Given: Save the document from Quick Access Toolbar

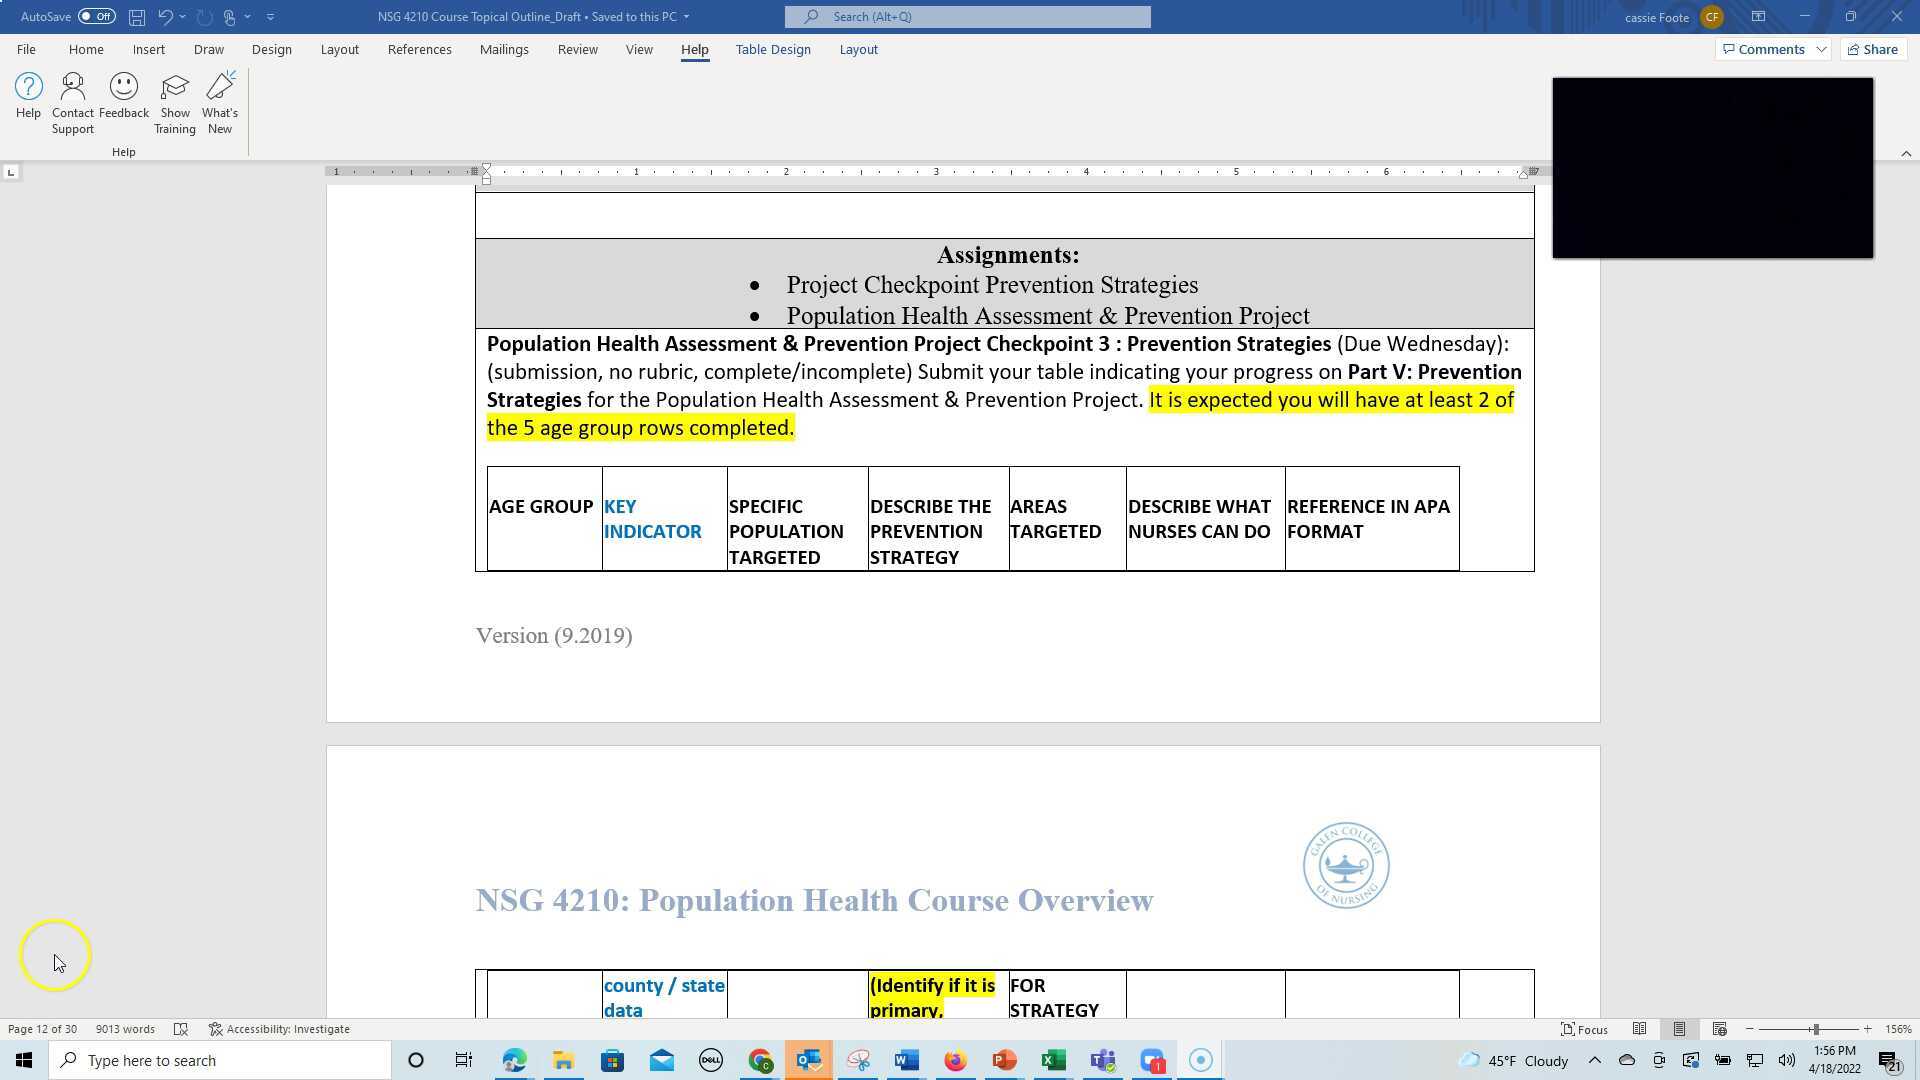Looking at the screenshot, I should pos(137,16).
